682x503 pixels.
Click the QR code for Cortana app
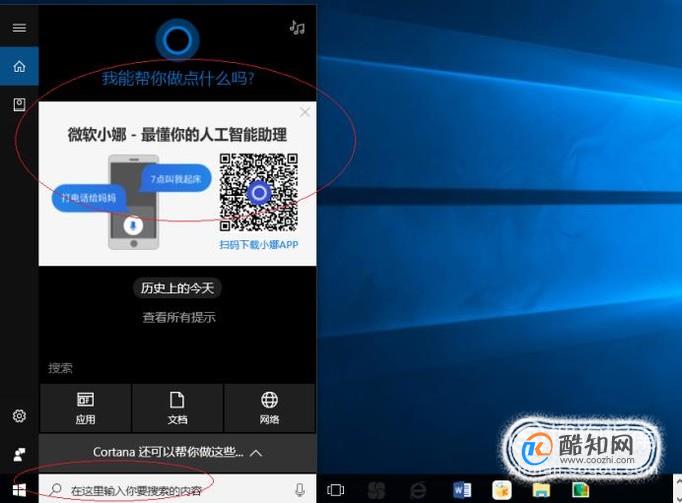point(258,192)
